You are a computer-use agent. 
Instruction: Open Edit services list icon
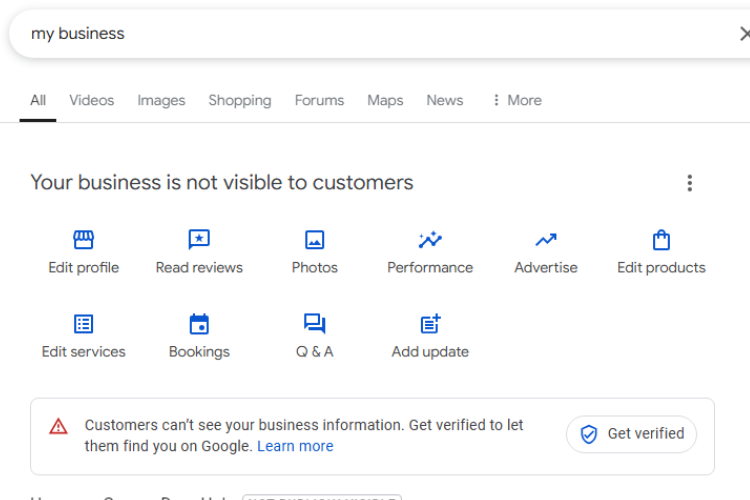84,324
